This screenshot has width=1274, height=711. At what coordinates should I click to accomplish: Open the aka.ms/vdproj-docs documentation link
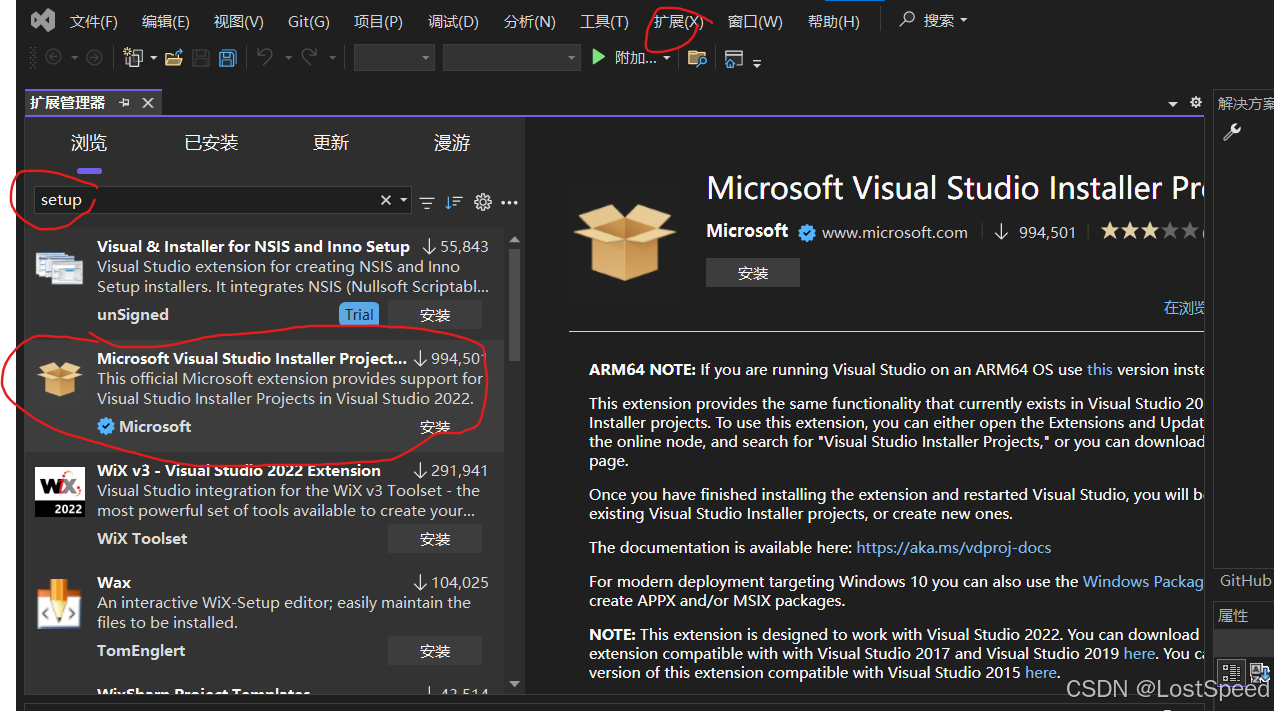[x=954, y=547]
